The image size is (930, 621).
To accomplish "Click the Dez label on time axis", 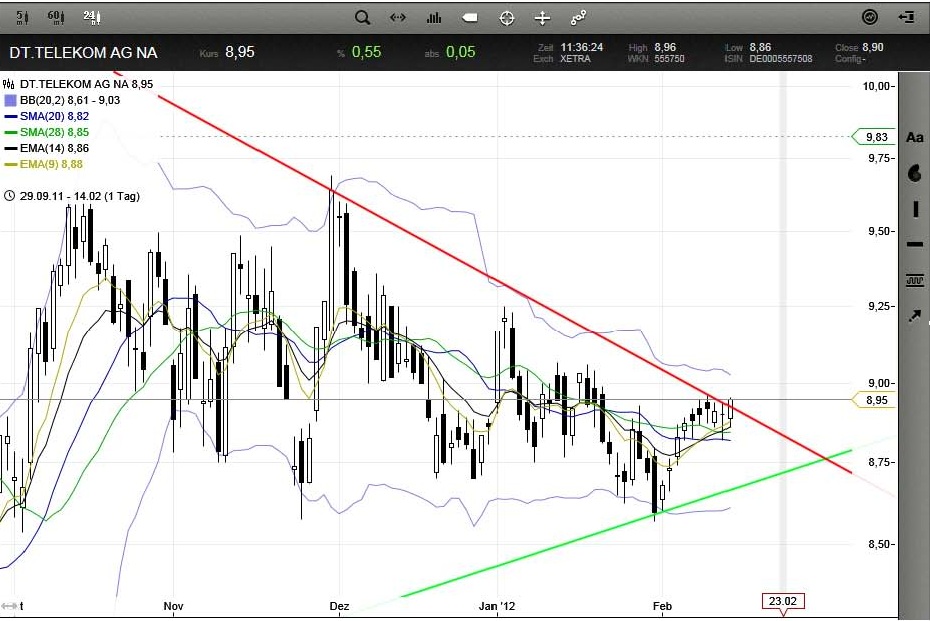I will (x=339, y=606).
